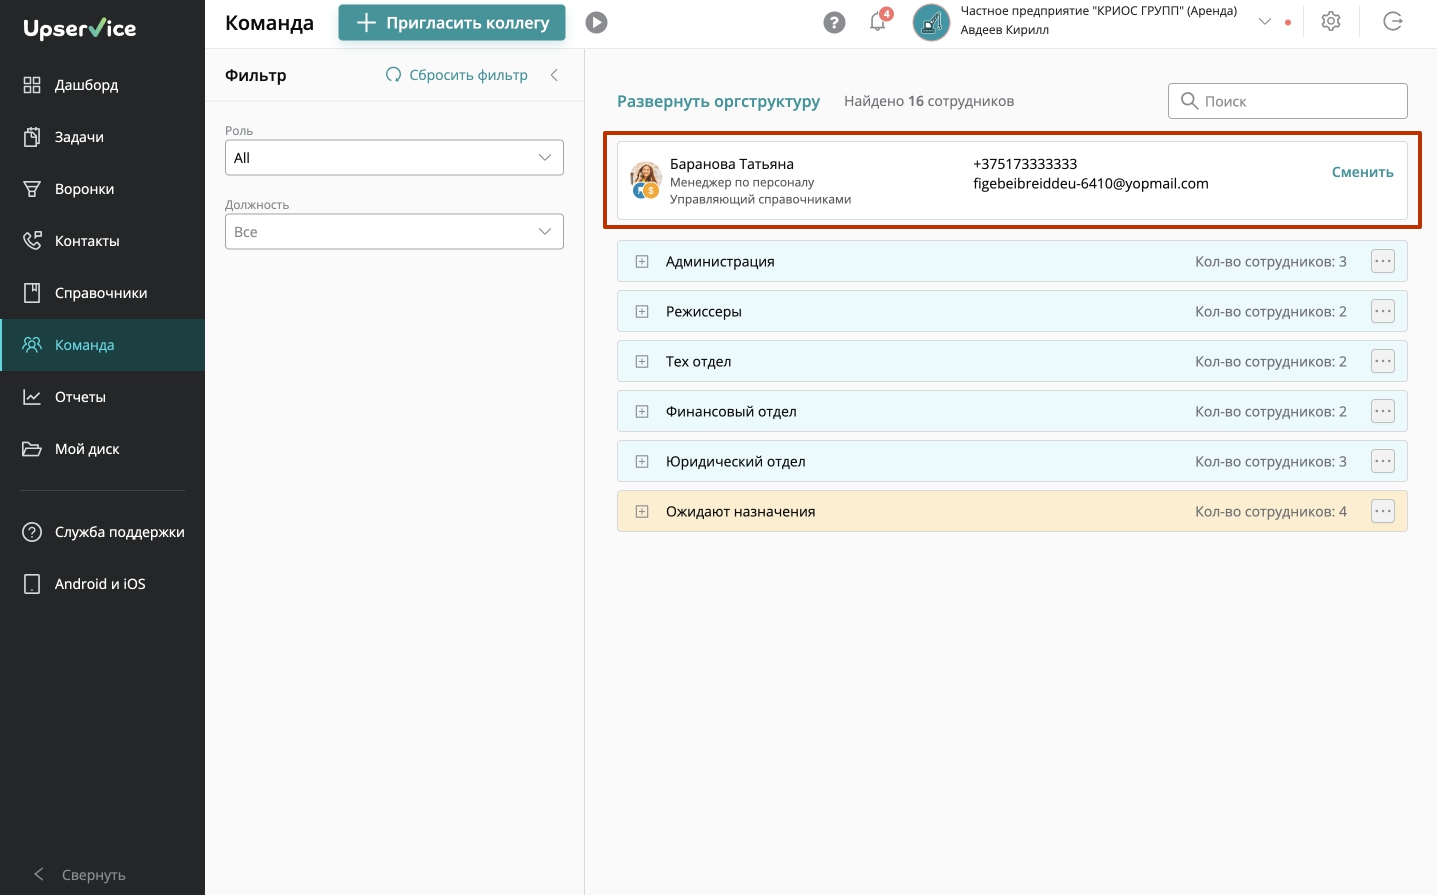Click the Команда people icon
Screen dimensions: 1437x895
pyautogui.click(x=32, y=345)
